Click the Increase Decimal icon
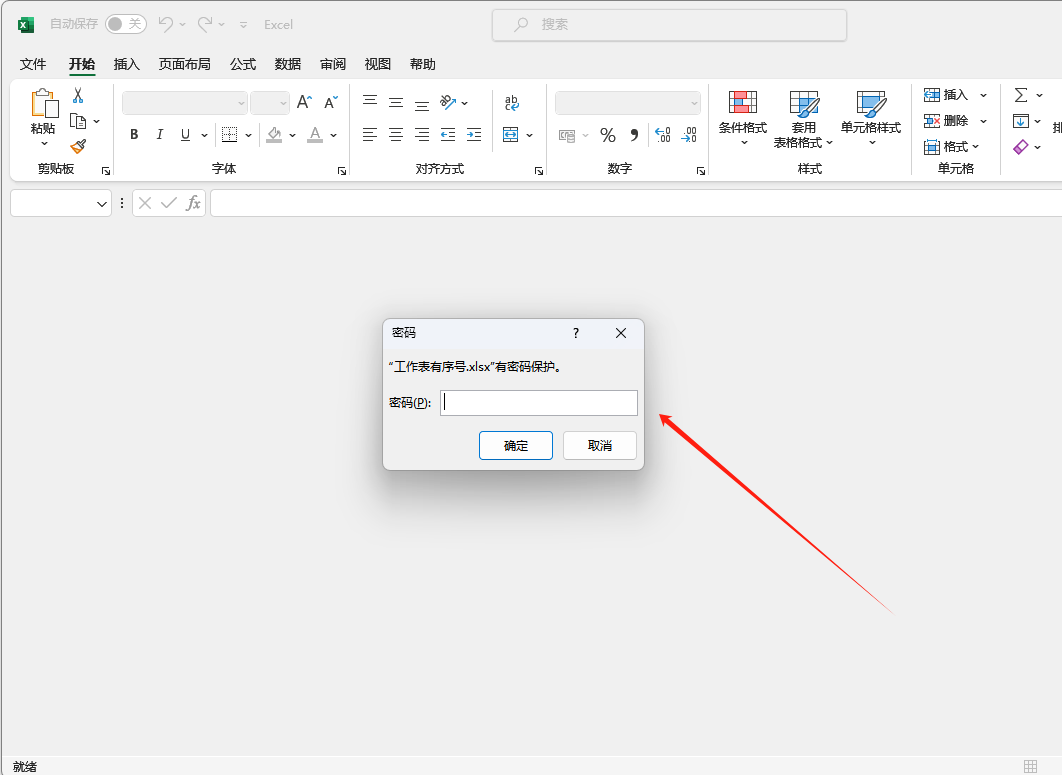The height and width of the screenshot is (775, 1062). 663,133
